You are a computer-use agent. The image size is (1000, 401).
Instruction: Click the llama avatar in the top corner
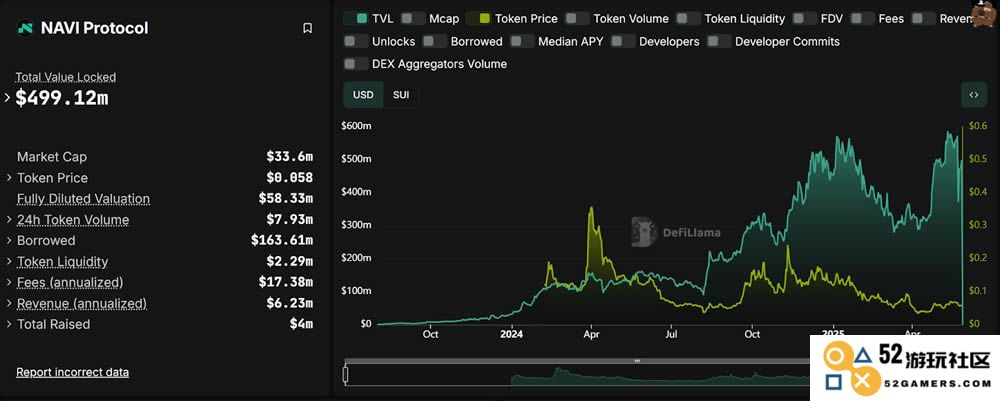tap(985, 13)
